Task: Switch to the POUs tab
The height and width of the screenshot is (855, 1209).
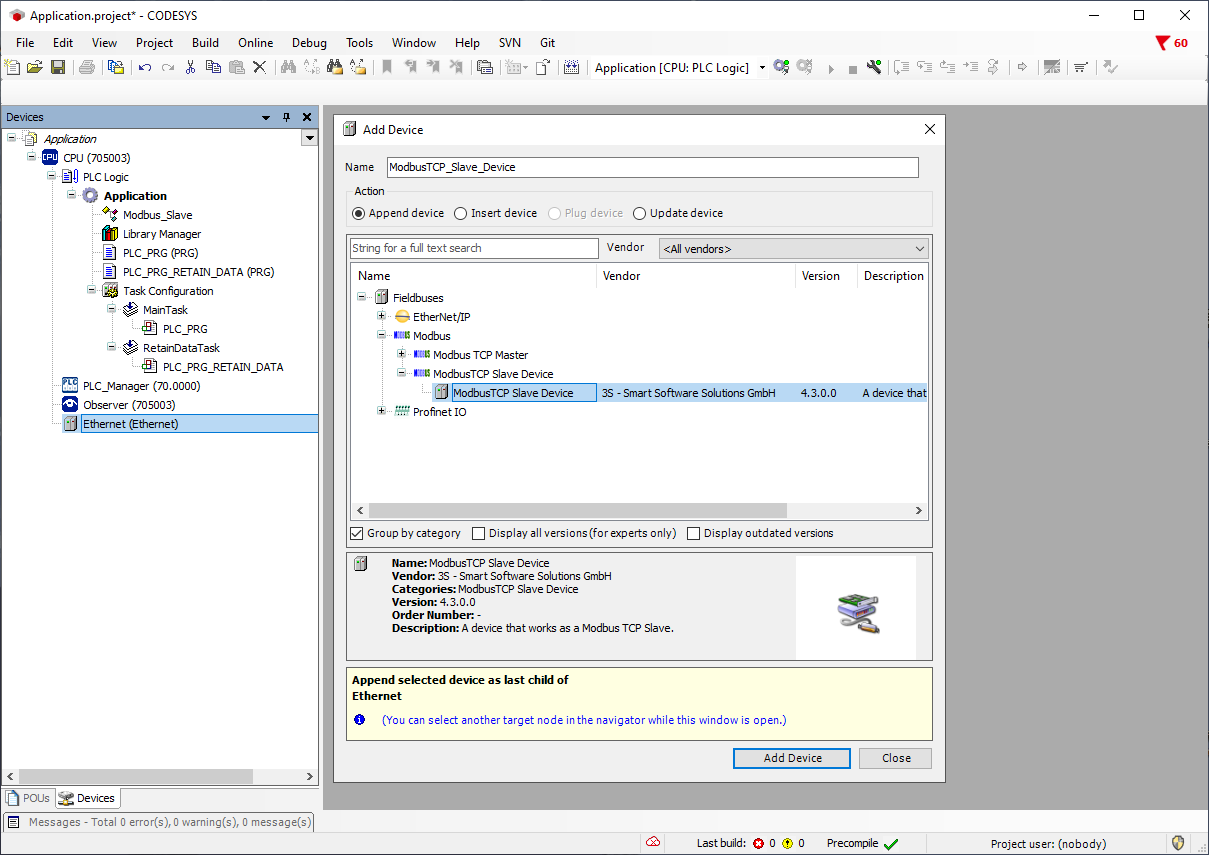Action: [28, 797]
